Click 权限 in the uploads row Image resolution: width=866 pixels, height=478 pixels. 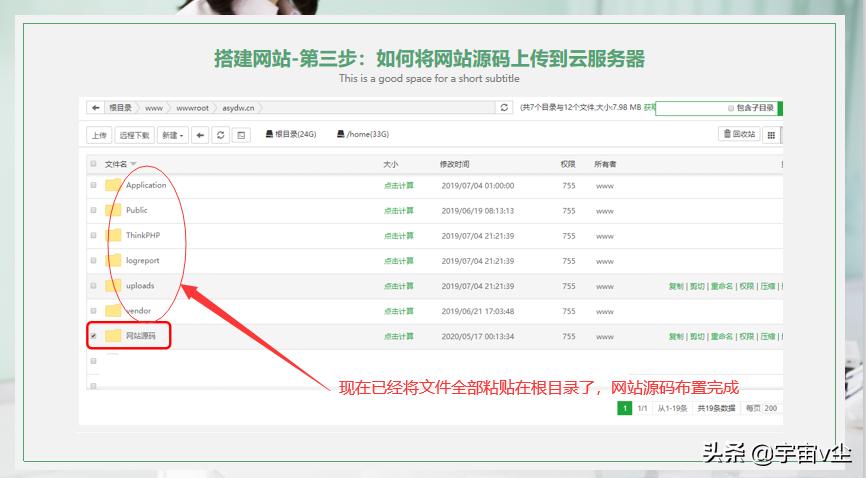(x=747, y=286)
